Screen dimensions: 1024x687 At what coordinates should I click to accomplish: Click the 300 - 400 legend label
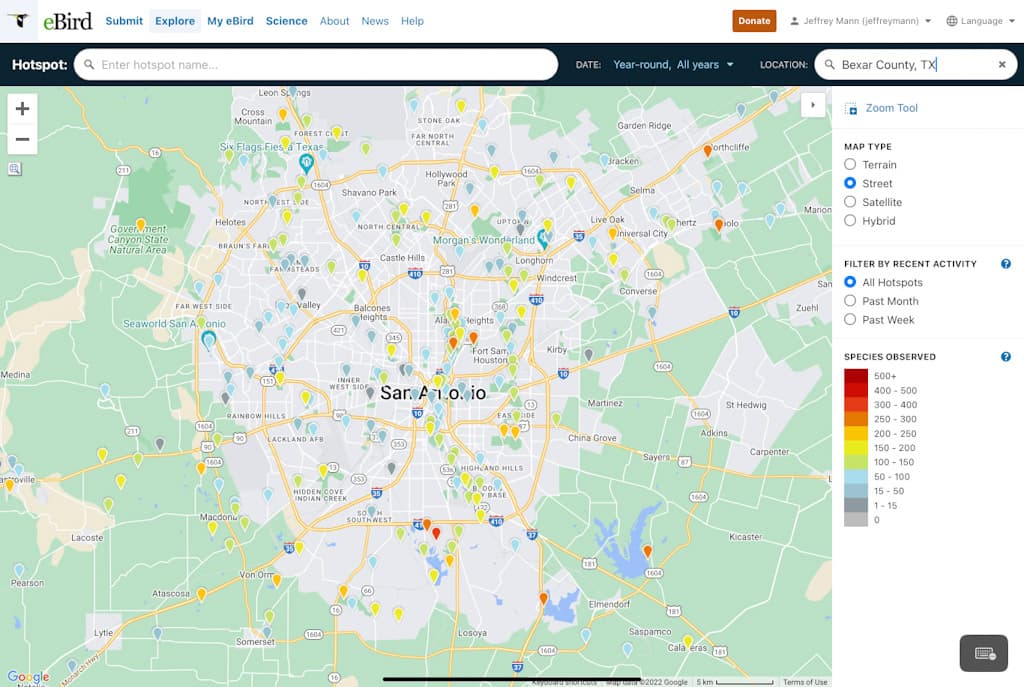(x=895, y=405)
